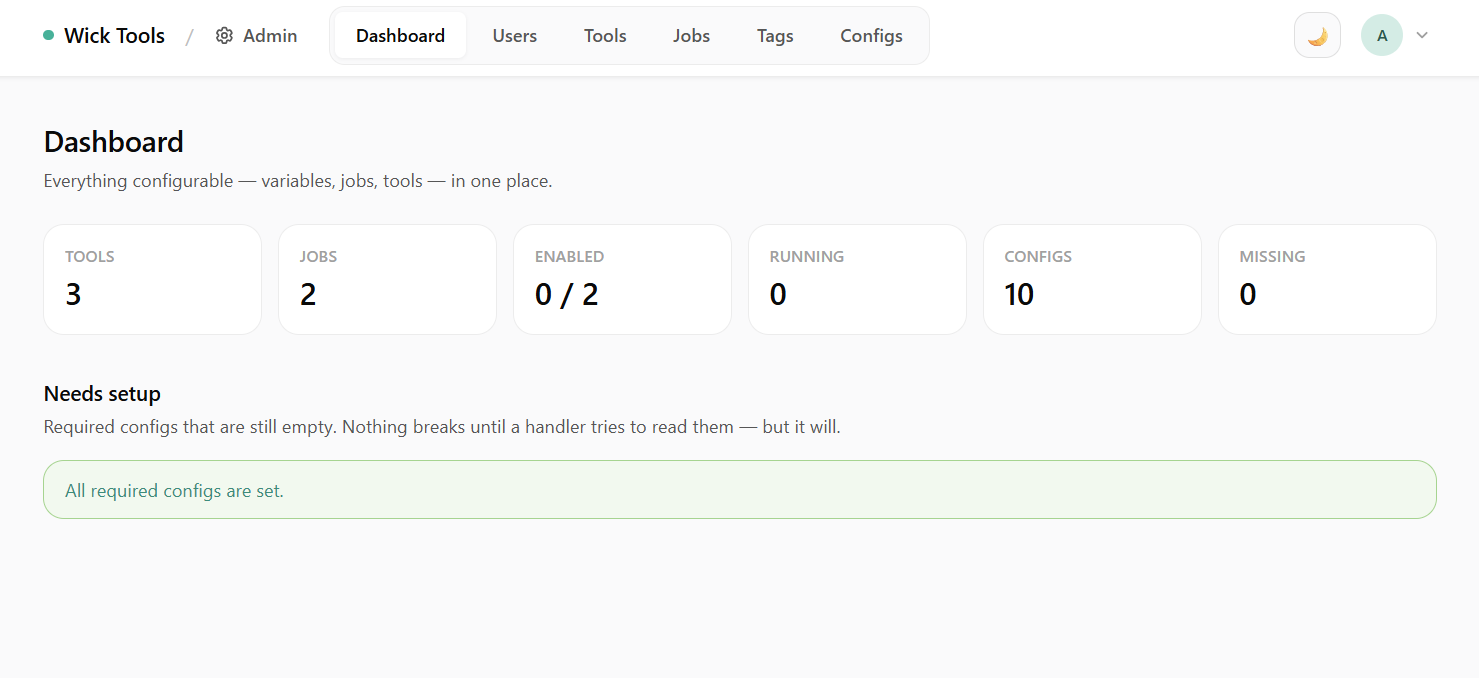Toggle the theme using the moon button
The width and height of the screenshot is (1479, 678).
click(x=1317, y=35)
